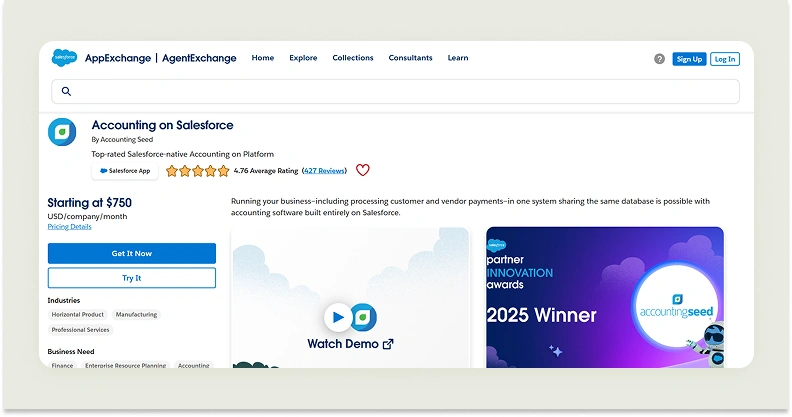This screenshot has width=792, height=417.
Task: Open the Learn menu
Action: coord(458,58)
